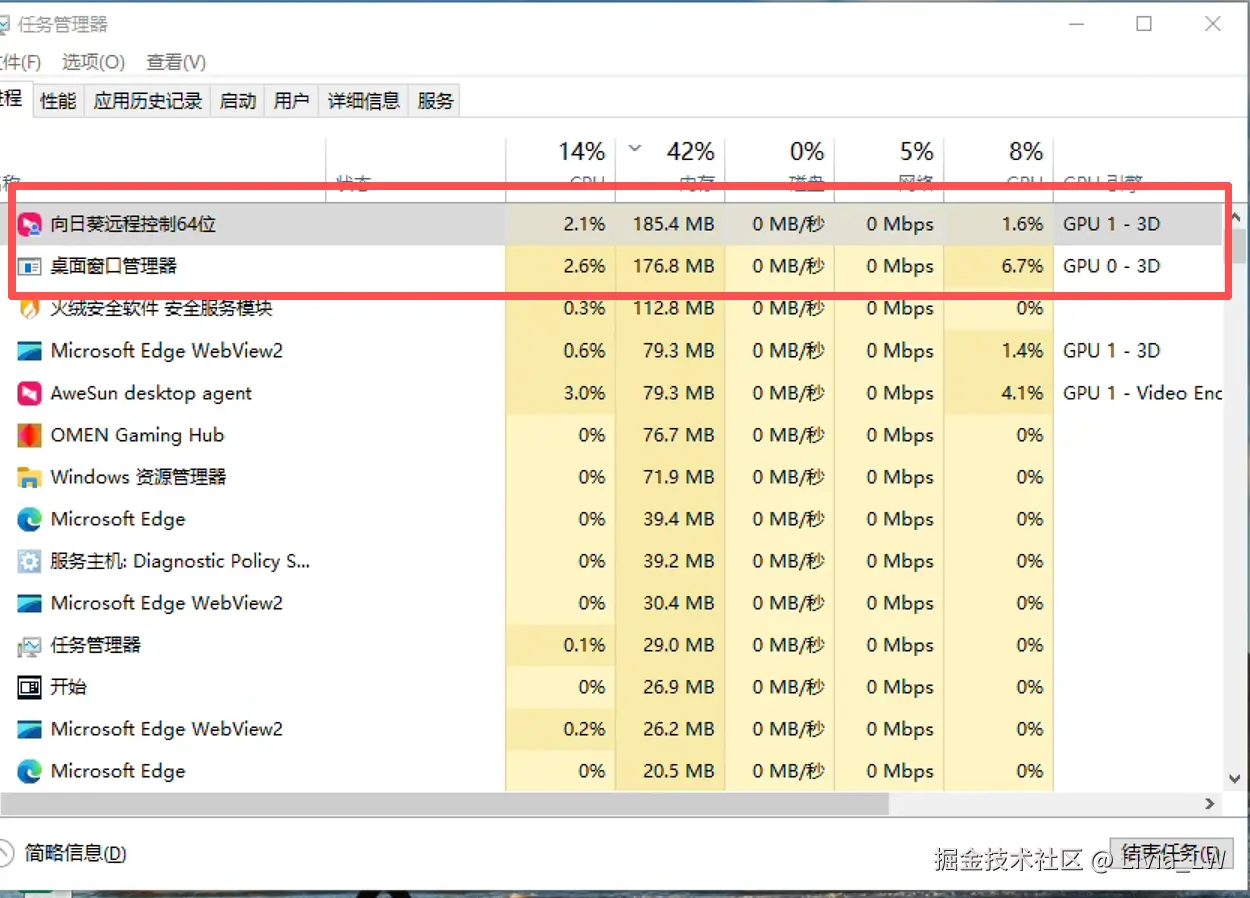Click the 任务管理器 process row icon
This screenshot has height=898, width=1250.
pyautogui.click(x=30, y=646)
